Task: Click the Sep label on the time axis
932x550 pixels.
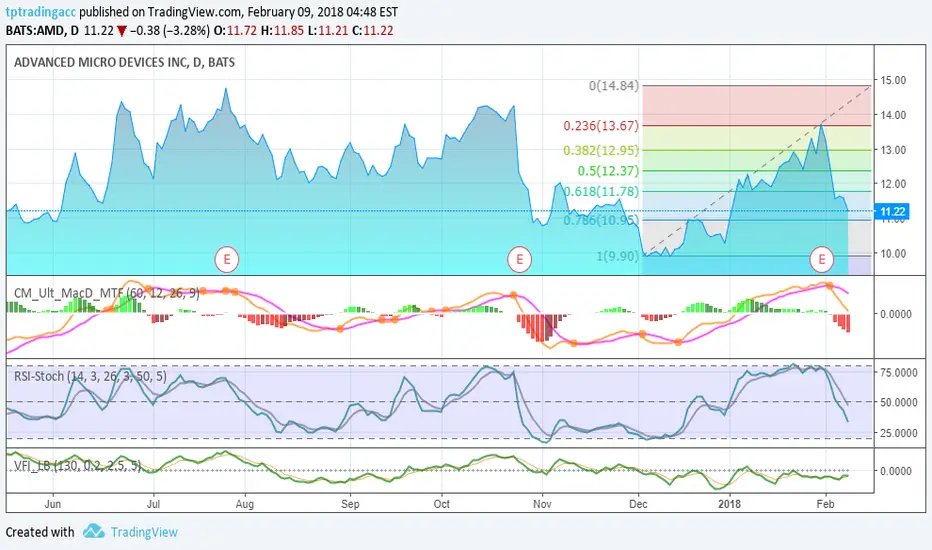Action: coord(350,504)
